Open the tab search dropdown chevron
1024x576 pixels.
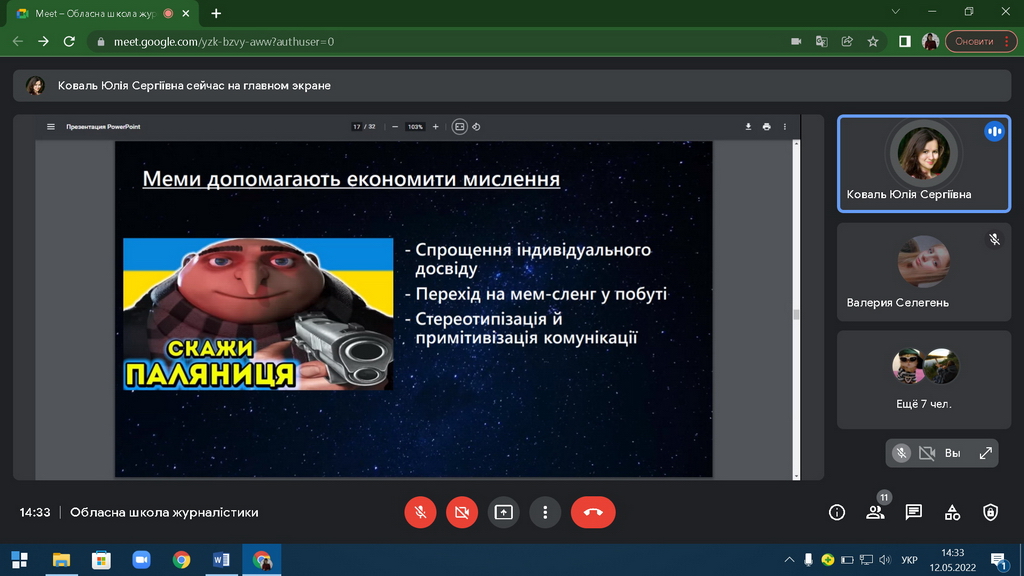(896, 12)
